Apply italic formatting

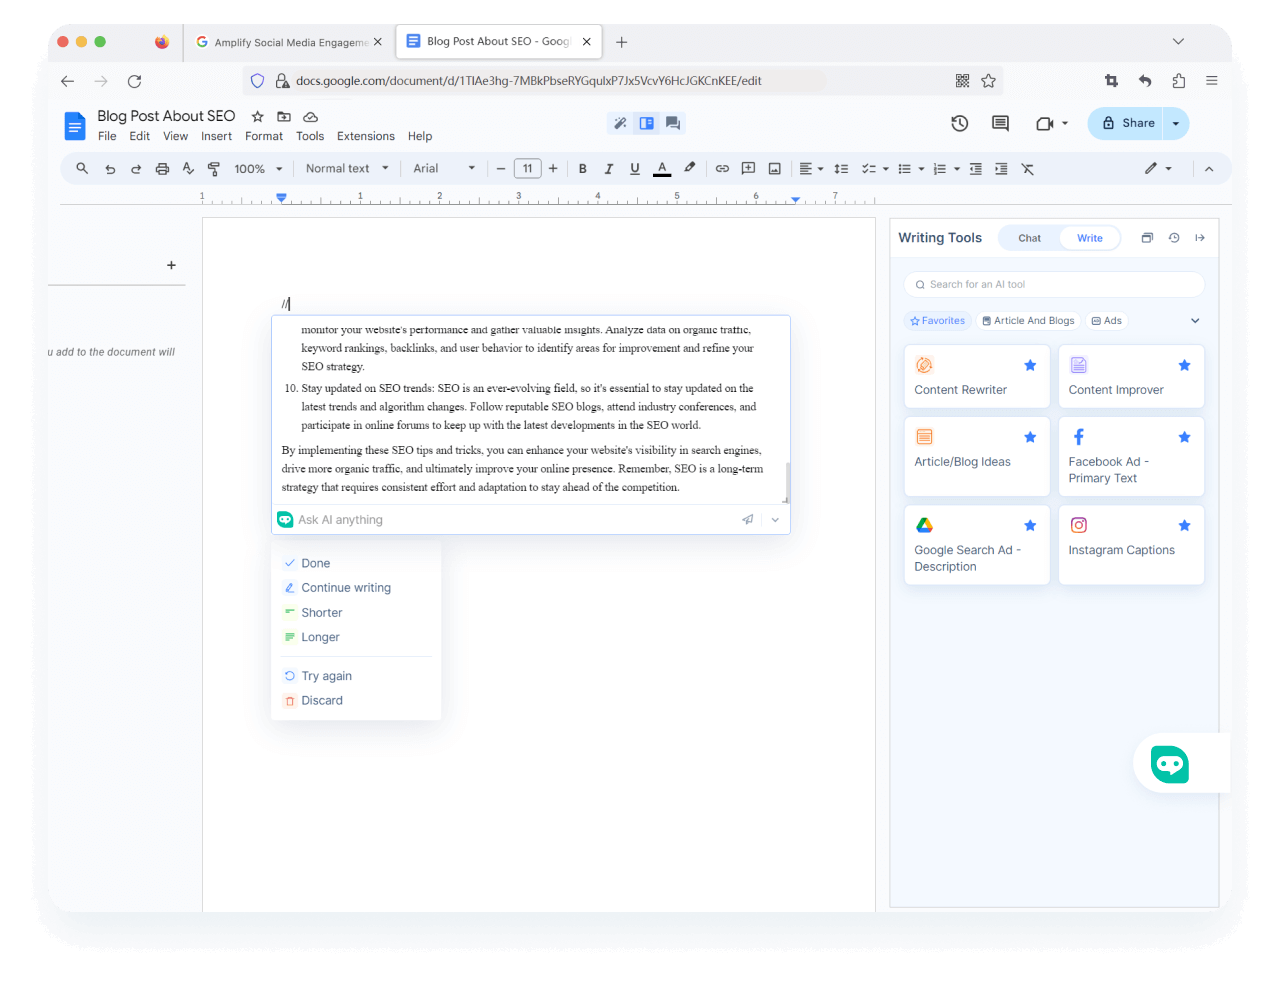pos(608,168)
